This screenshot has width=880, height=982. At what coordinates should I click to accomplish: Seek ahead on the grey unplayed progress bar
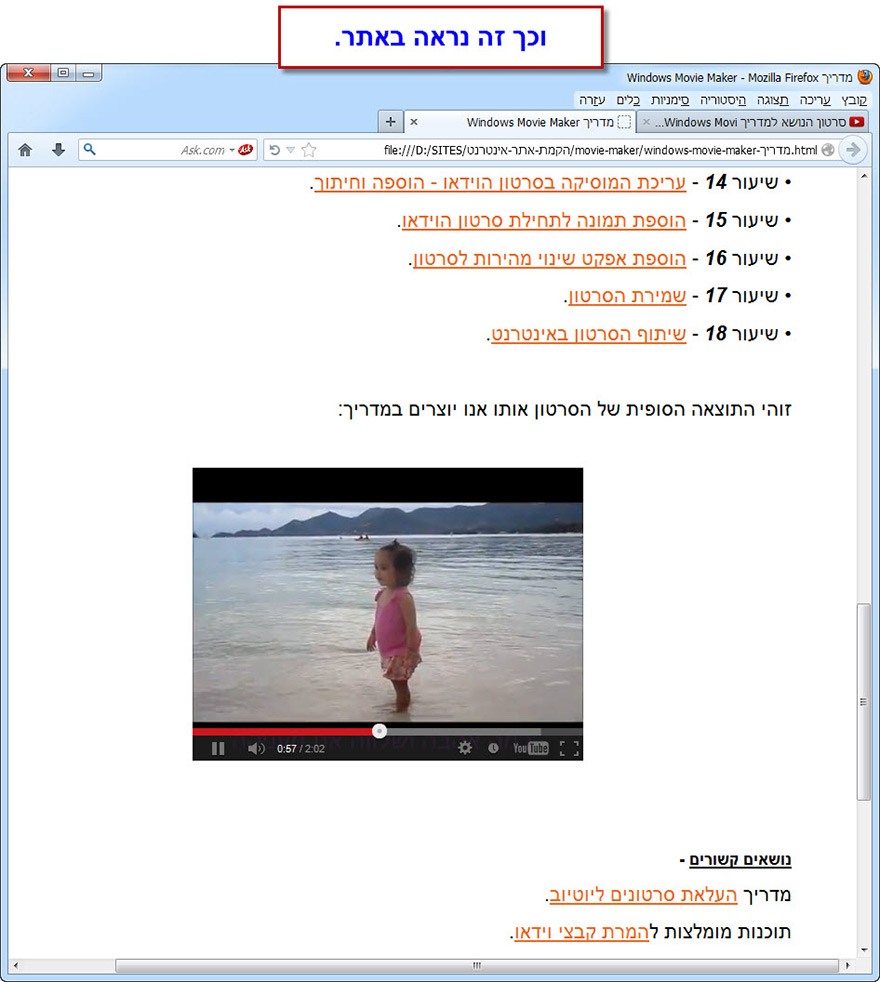463,731
